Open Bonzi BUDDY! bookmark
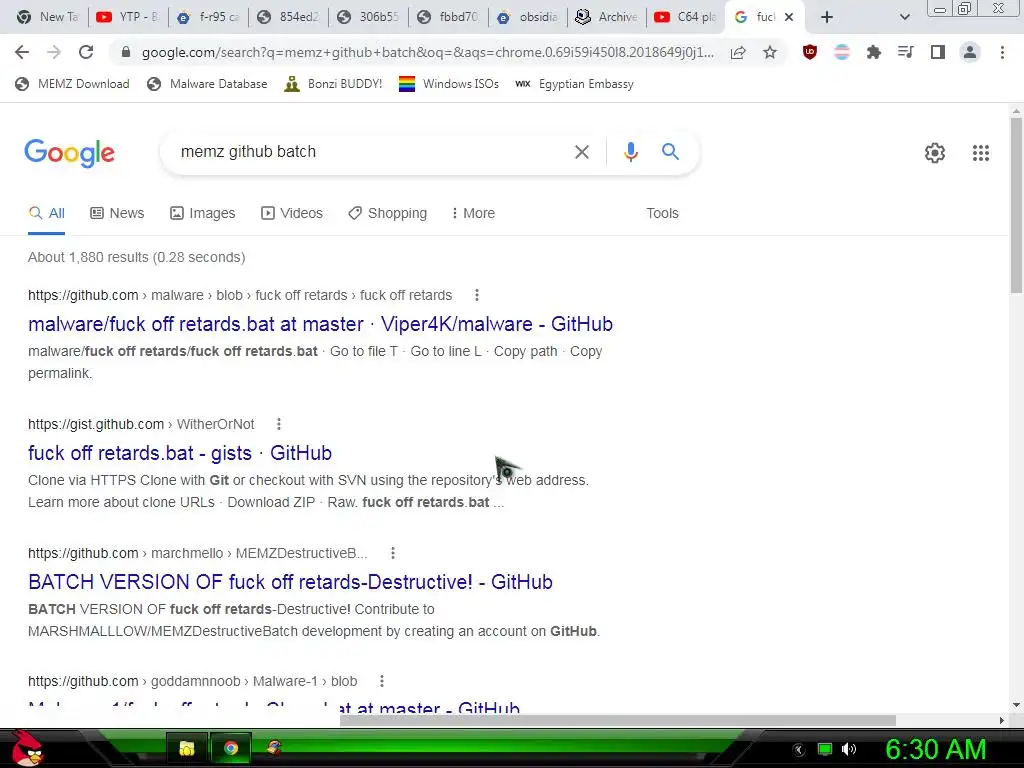The height and width of the screenshot is (768, 1024). point(333,84)
